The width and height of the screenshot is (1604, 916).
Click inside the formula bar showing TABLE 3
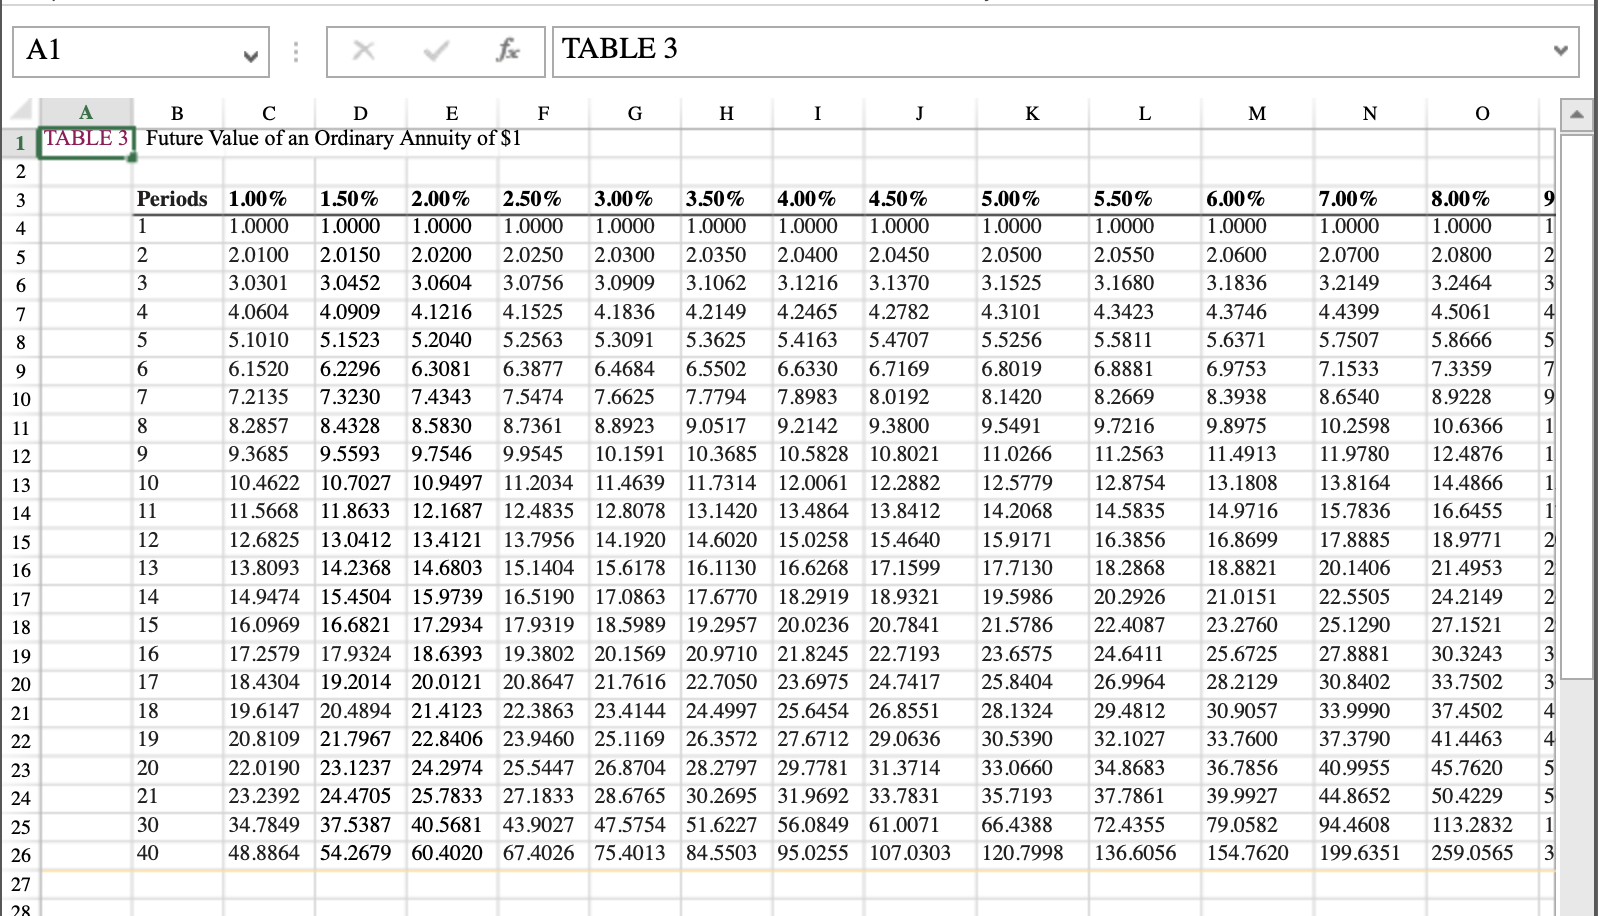(900, 48)
